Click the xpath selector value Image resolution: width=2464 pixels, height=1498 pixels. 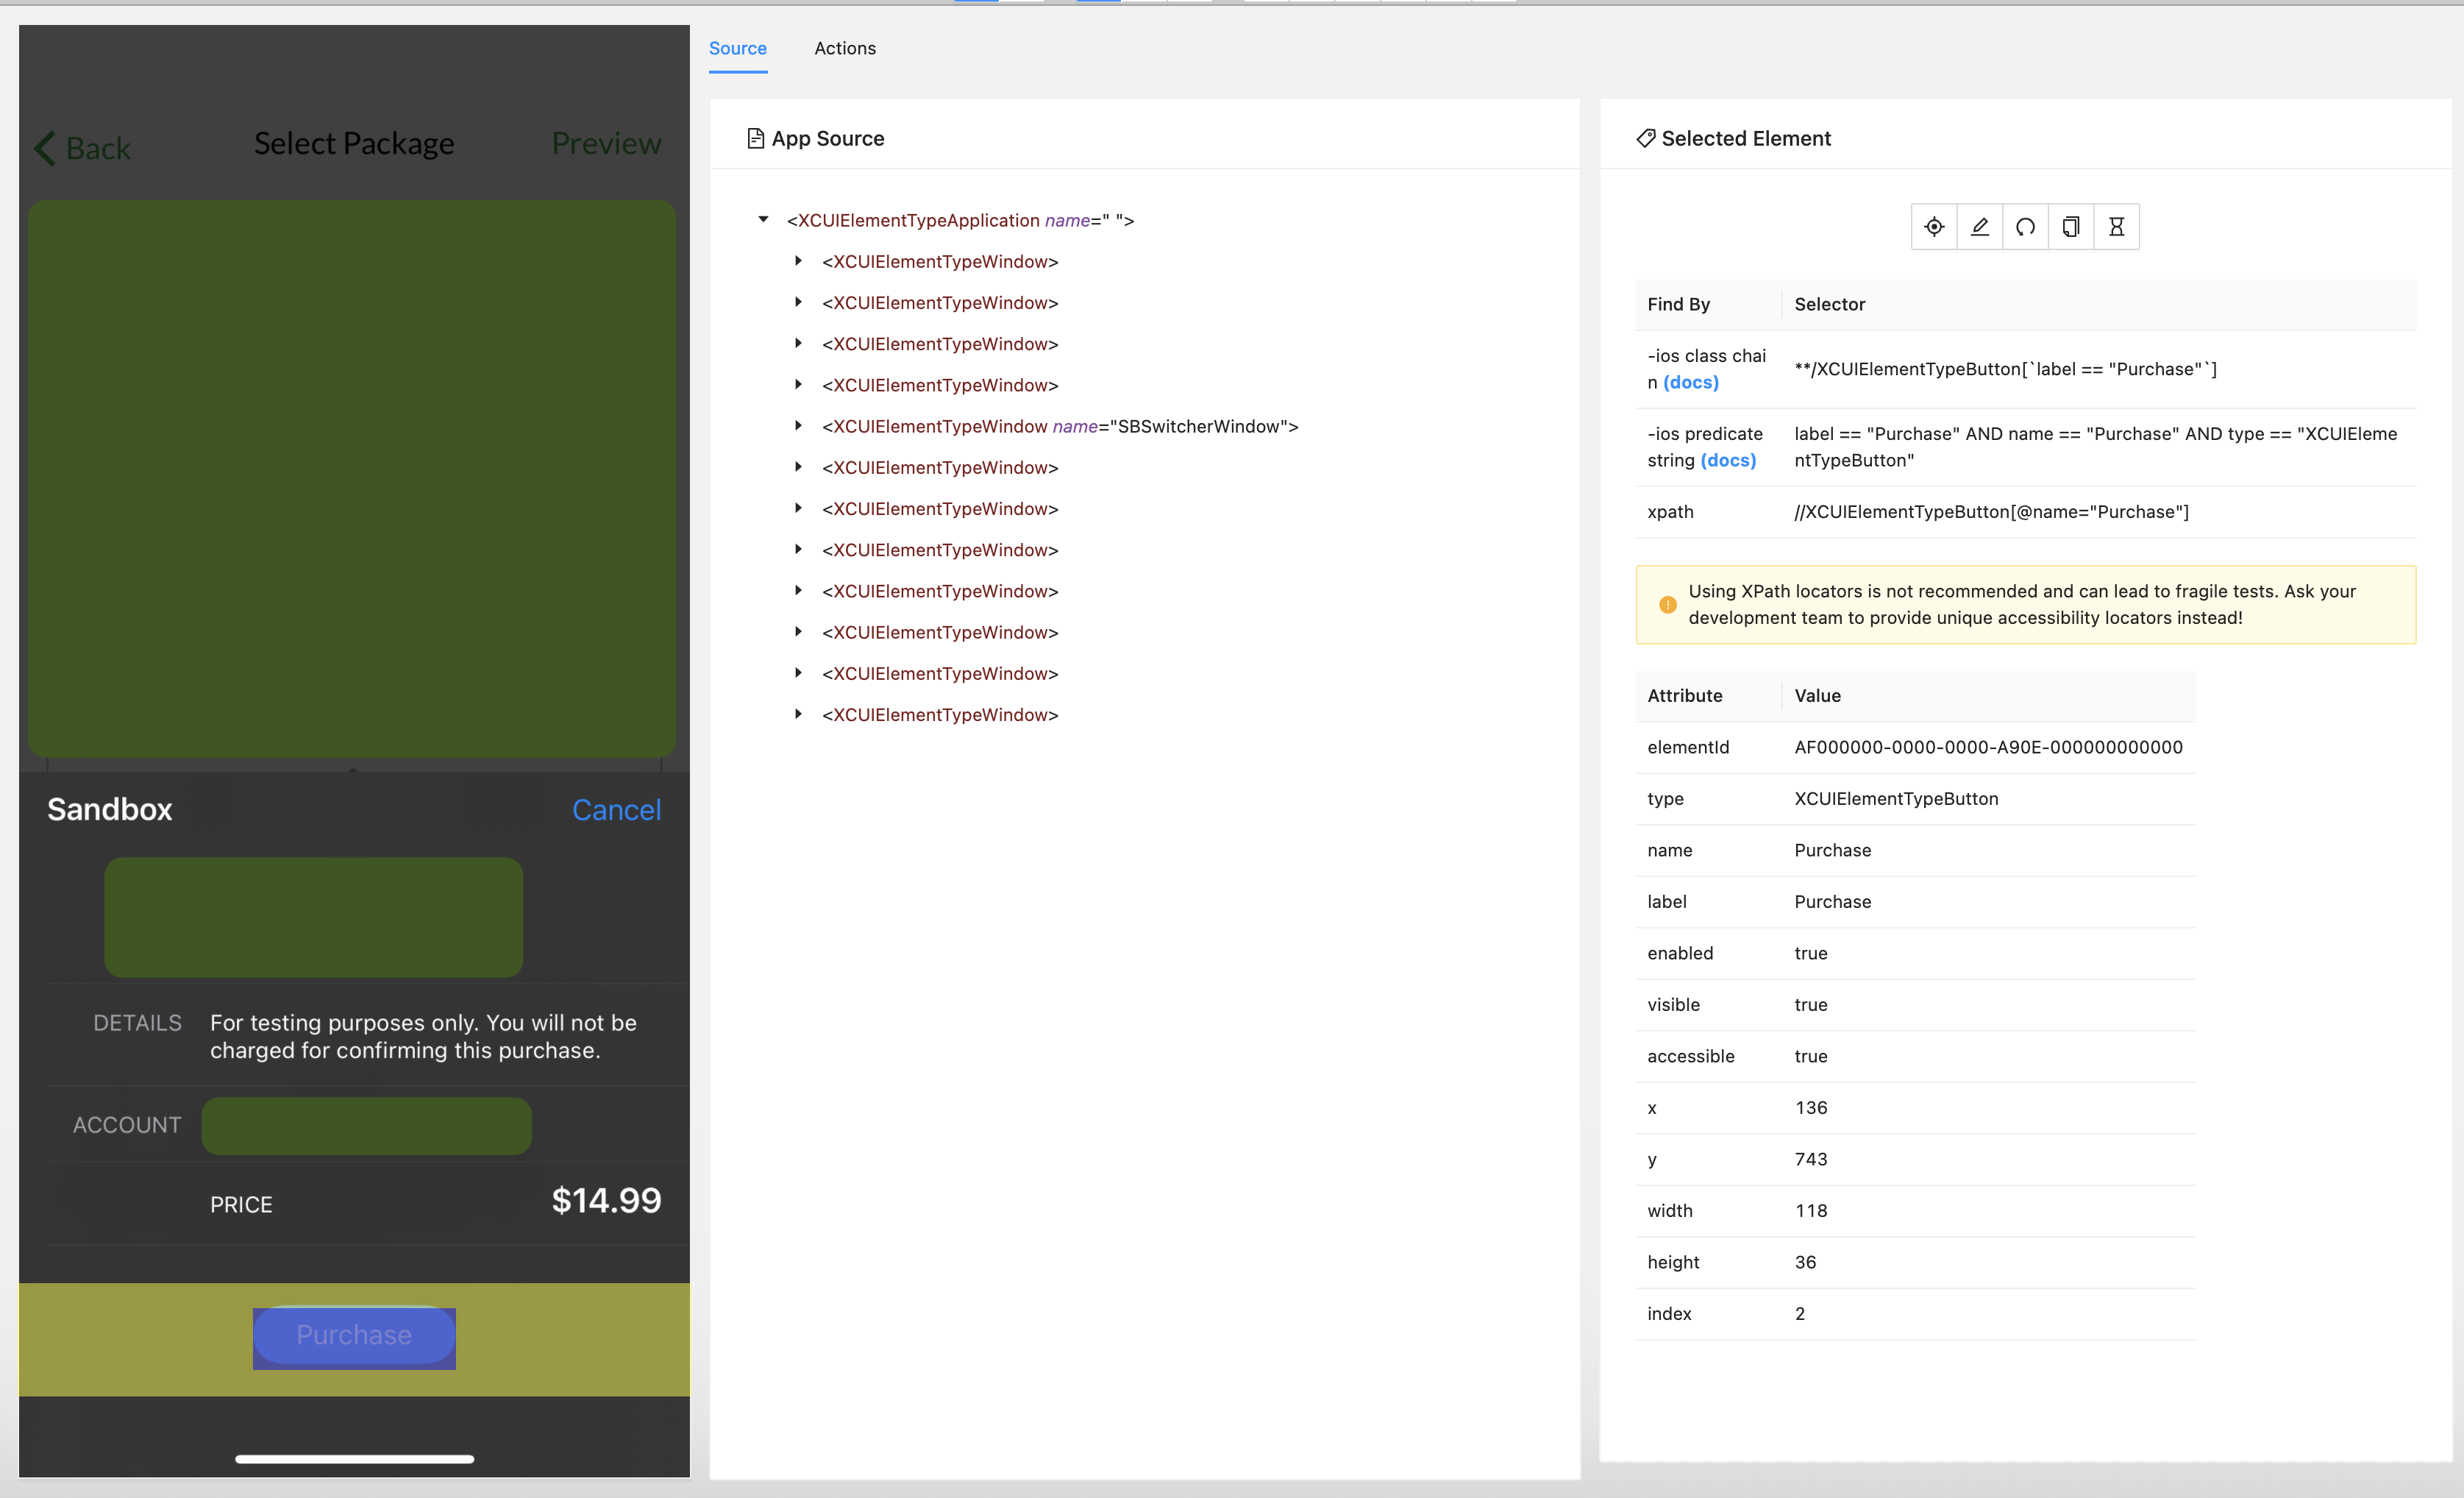coord(1990,512)
